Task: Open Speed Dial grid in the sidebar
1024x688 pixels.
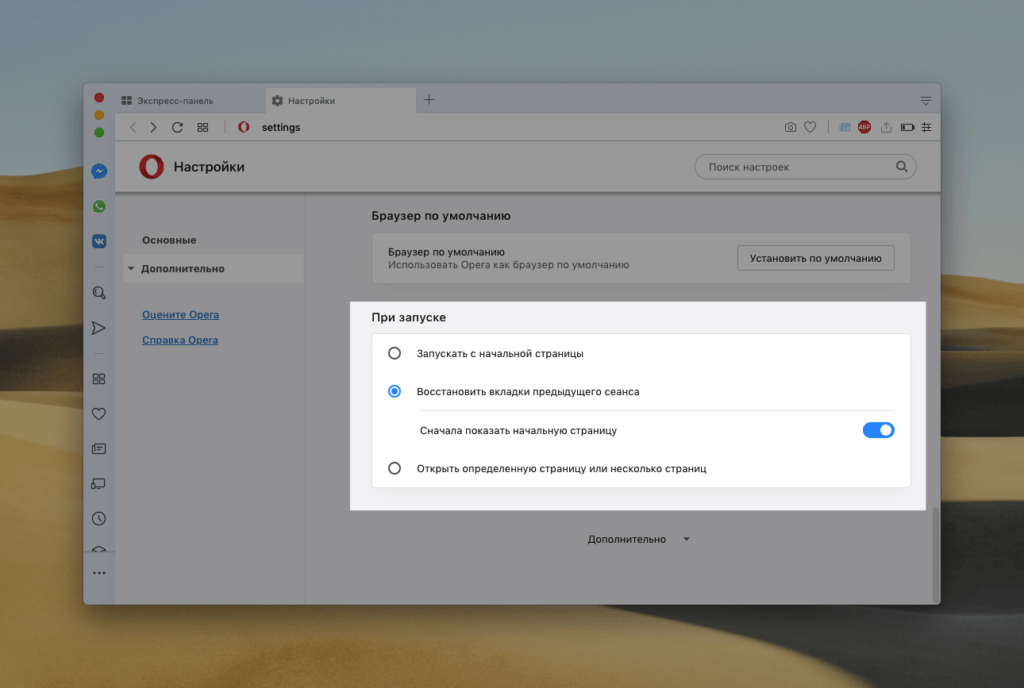Action: [99, 379]
